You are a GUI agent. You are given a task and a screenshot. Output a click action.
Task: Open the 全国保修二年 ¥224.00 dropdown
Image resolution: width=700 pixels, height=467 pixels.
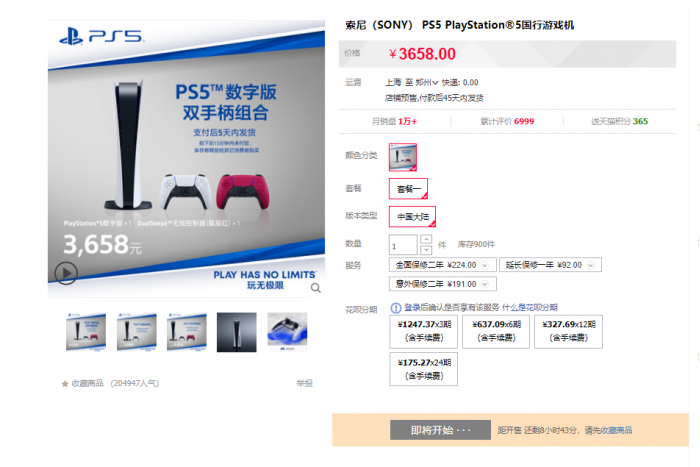442,265
